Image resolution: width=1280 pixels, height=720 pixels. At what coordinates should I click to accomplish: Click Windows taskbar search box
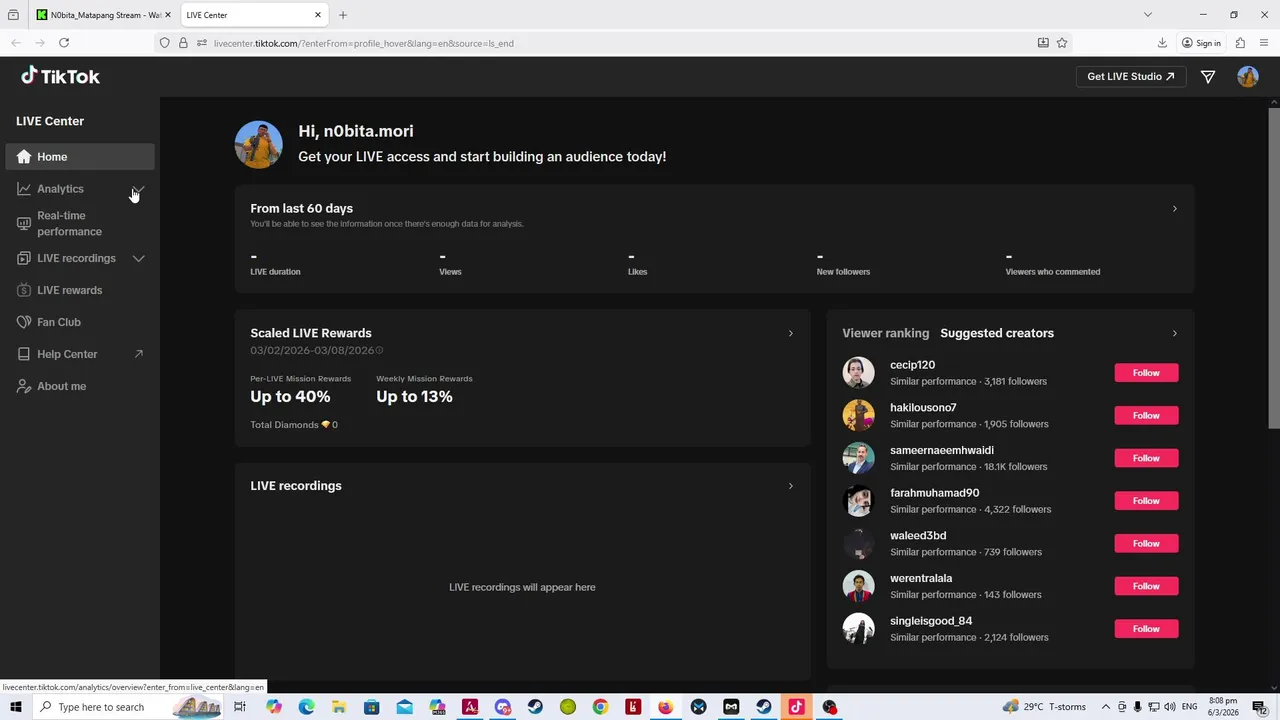tap(130, 707)
